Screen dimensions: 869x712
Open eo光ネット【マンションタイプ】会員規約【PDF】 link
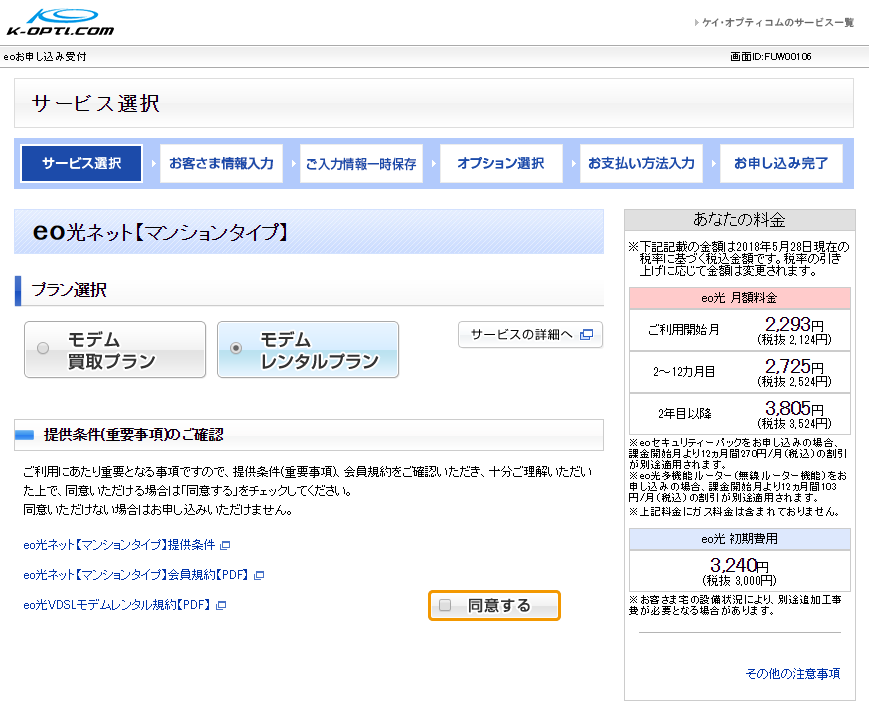click(136, 575)
